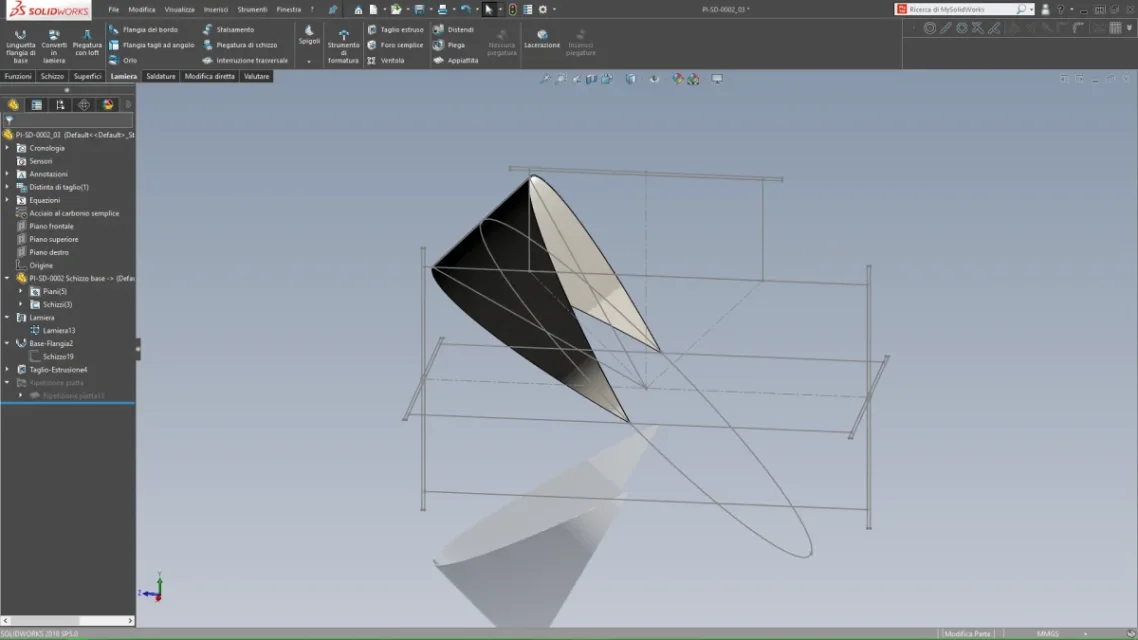Select Piano frontale in feature tree

pyautogui.click(x=51, y=226)
